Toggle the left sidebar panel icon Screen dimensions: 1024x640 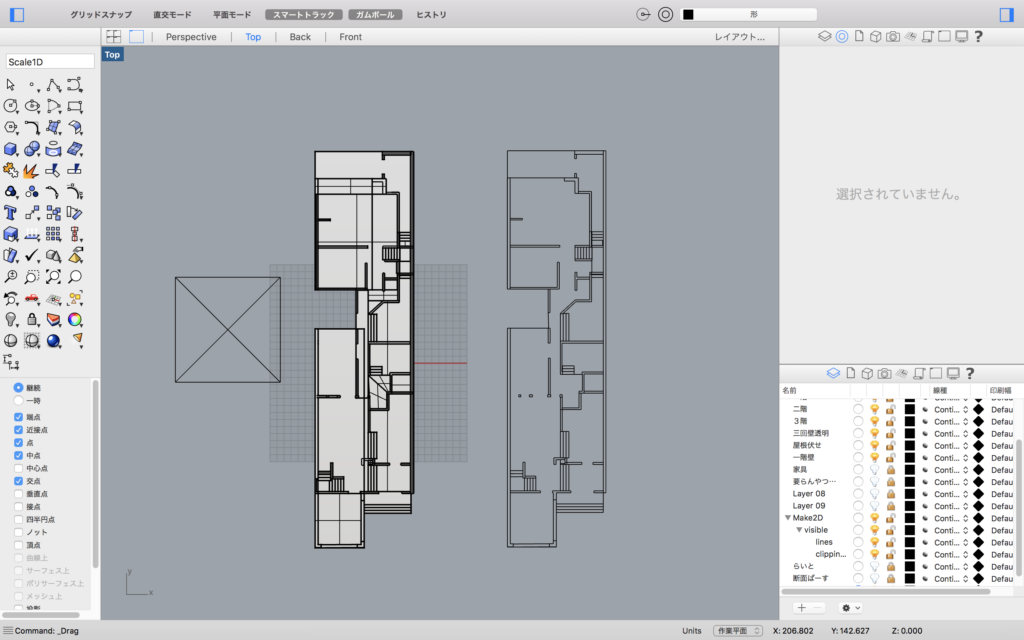tap(17, 14)
